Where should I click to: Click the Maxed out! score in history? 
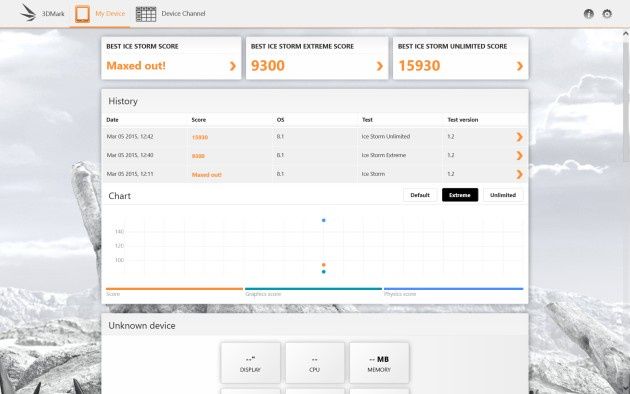(x=207, y=175)
